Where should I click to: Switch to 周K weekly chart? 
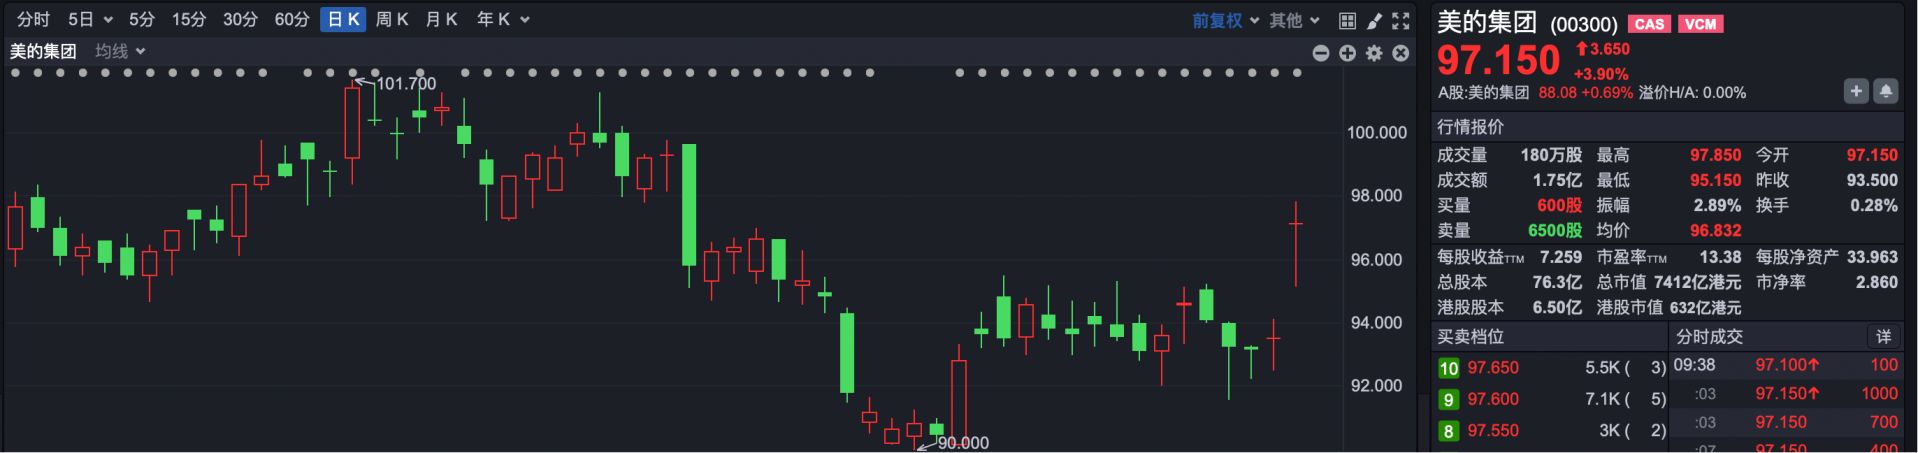pyautogui.click(x=392, y=20)
